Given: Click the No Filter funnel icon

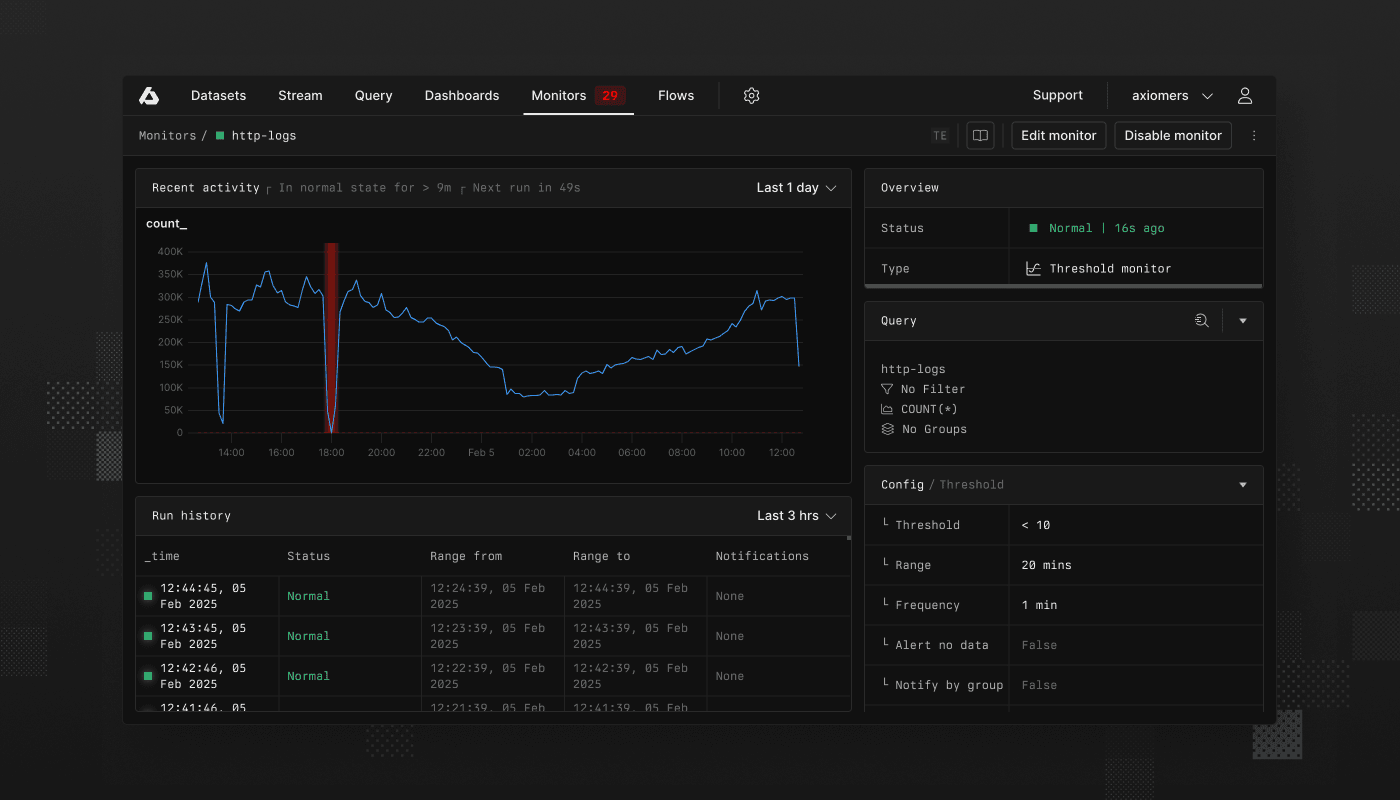Looking at the screenshot, I should (887, 389).
